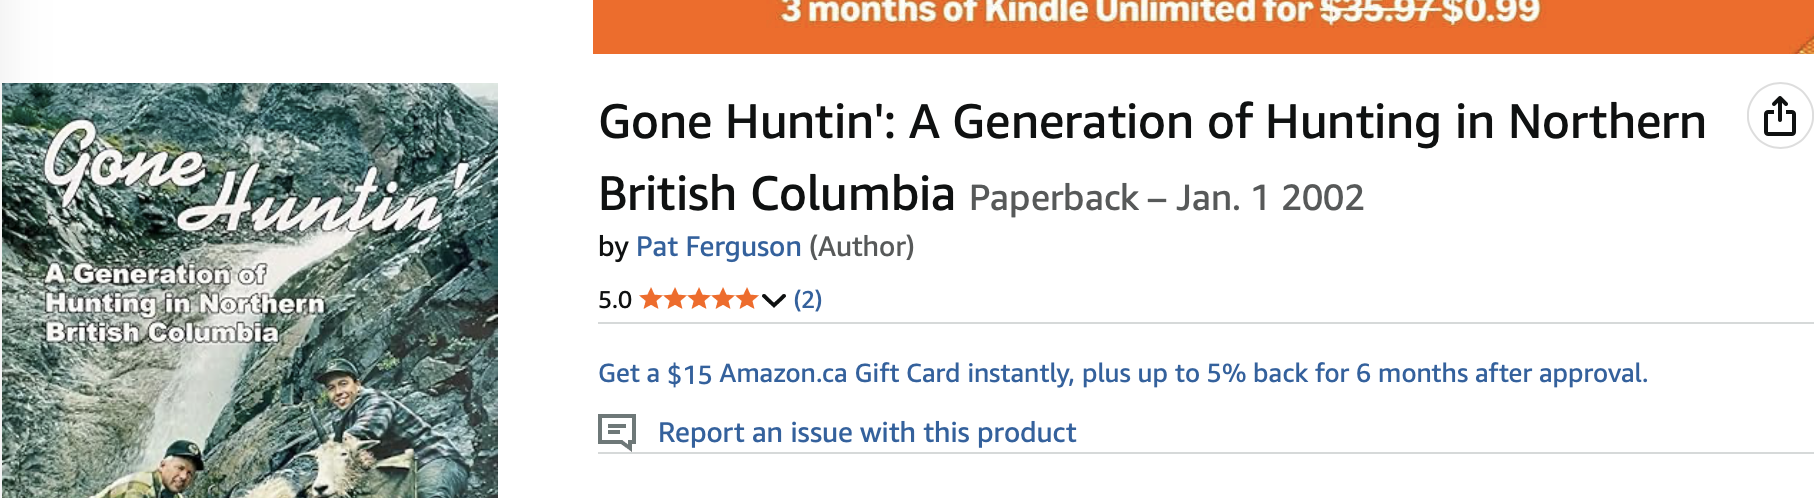Click the first orange rating star

[x=651, y=299]
